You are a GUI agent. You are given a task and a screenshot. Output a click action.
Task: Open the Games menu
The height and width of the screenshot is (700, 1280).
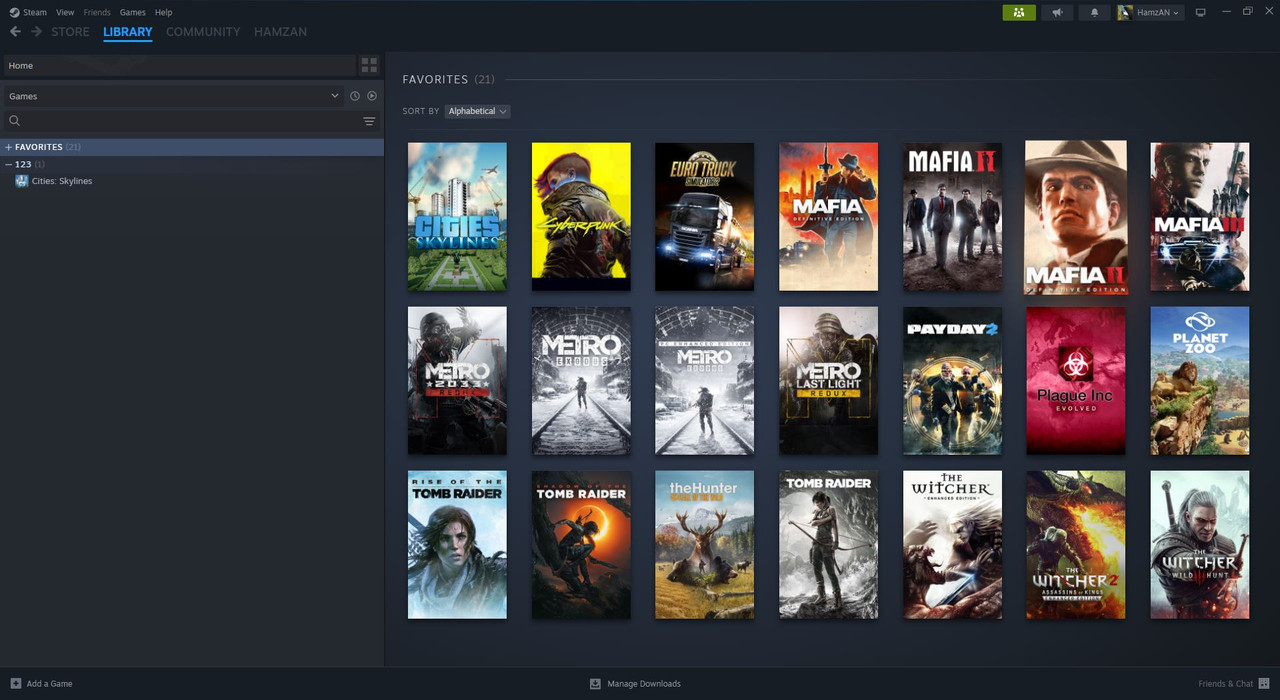[x=132, y=12]
